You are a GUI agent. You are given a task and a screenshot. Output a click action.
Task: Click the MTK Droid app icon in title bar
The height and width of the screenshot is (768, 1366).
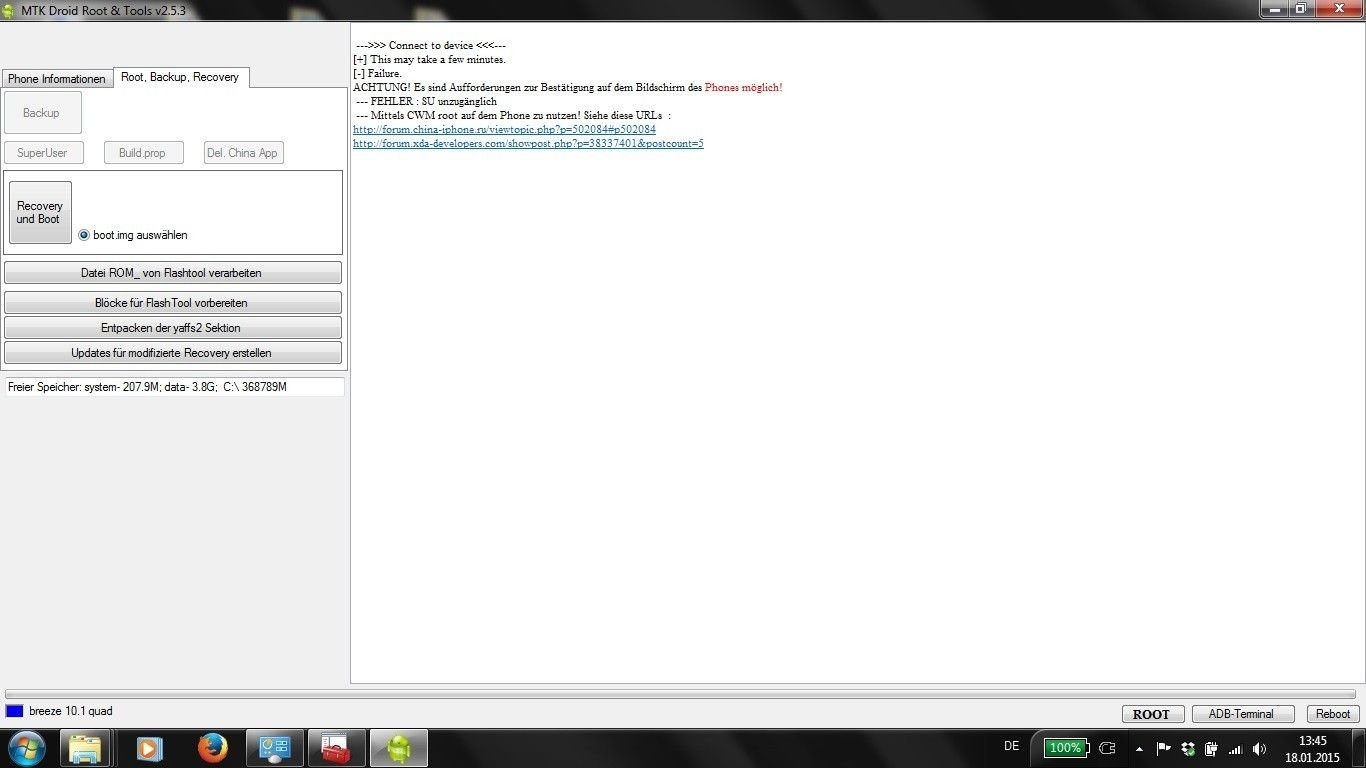(10, 11)
